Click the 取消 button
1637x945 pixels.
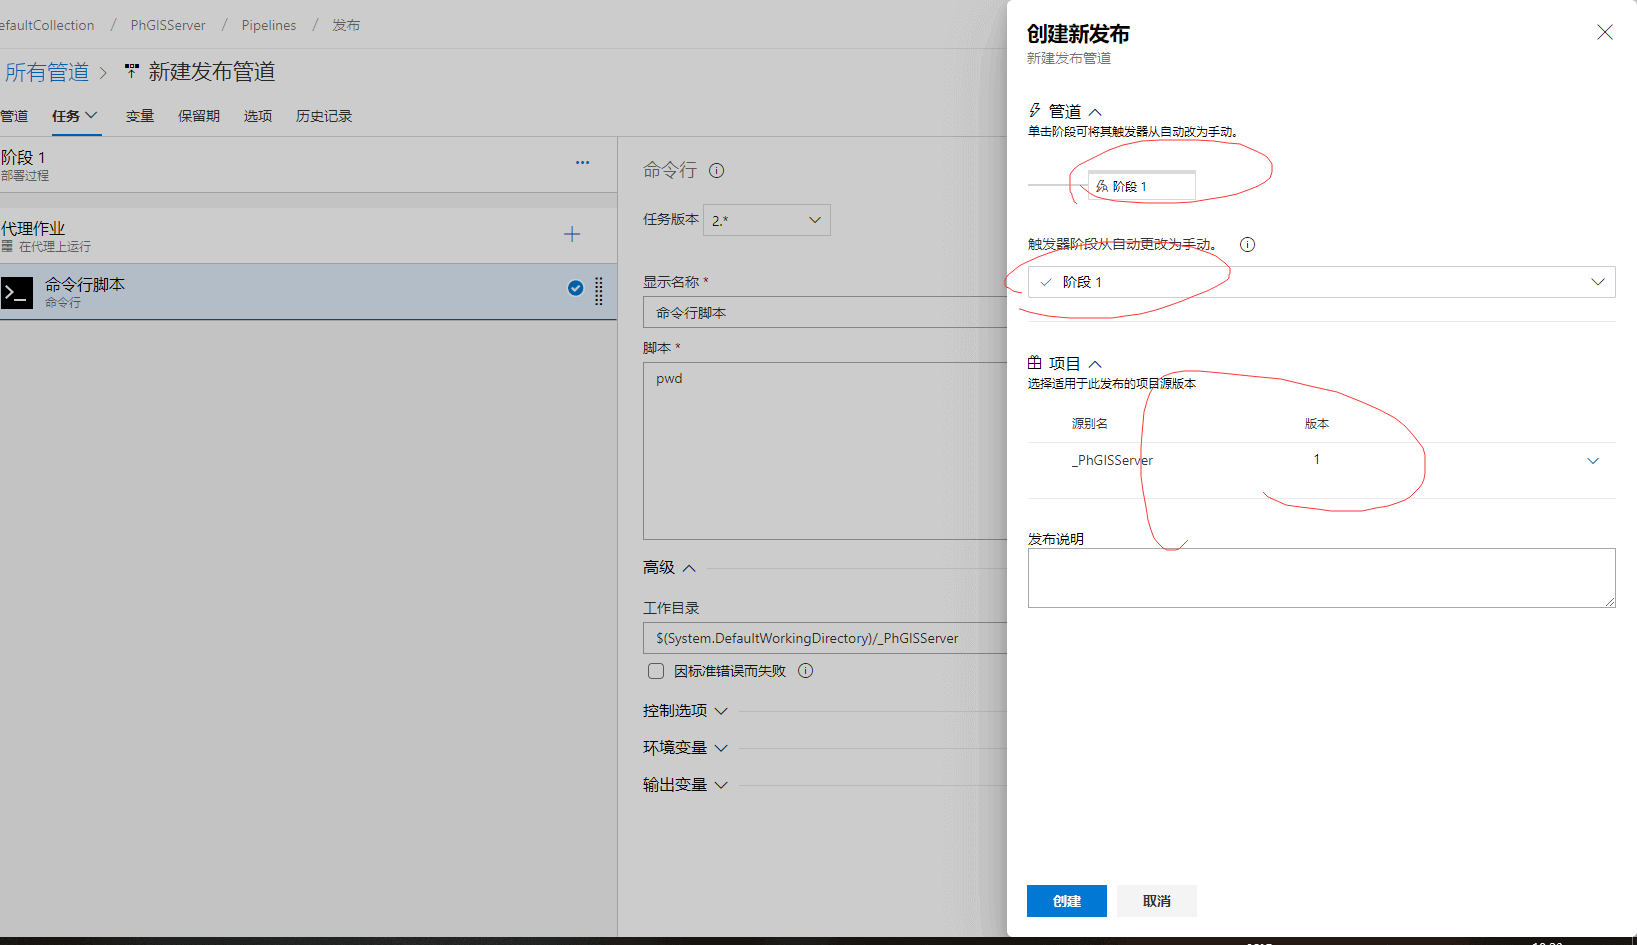click(x=1156, y=901)
